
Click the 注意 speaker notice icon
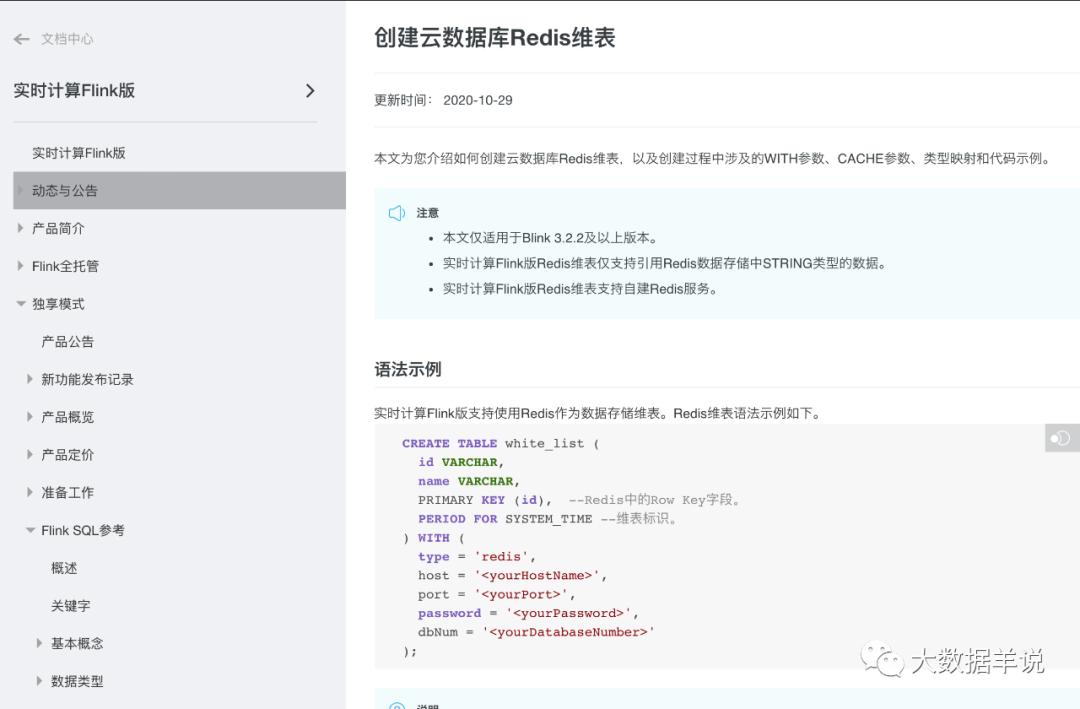coord(397,213)
